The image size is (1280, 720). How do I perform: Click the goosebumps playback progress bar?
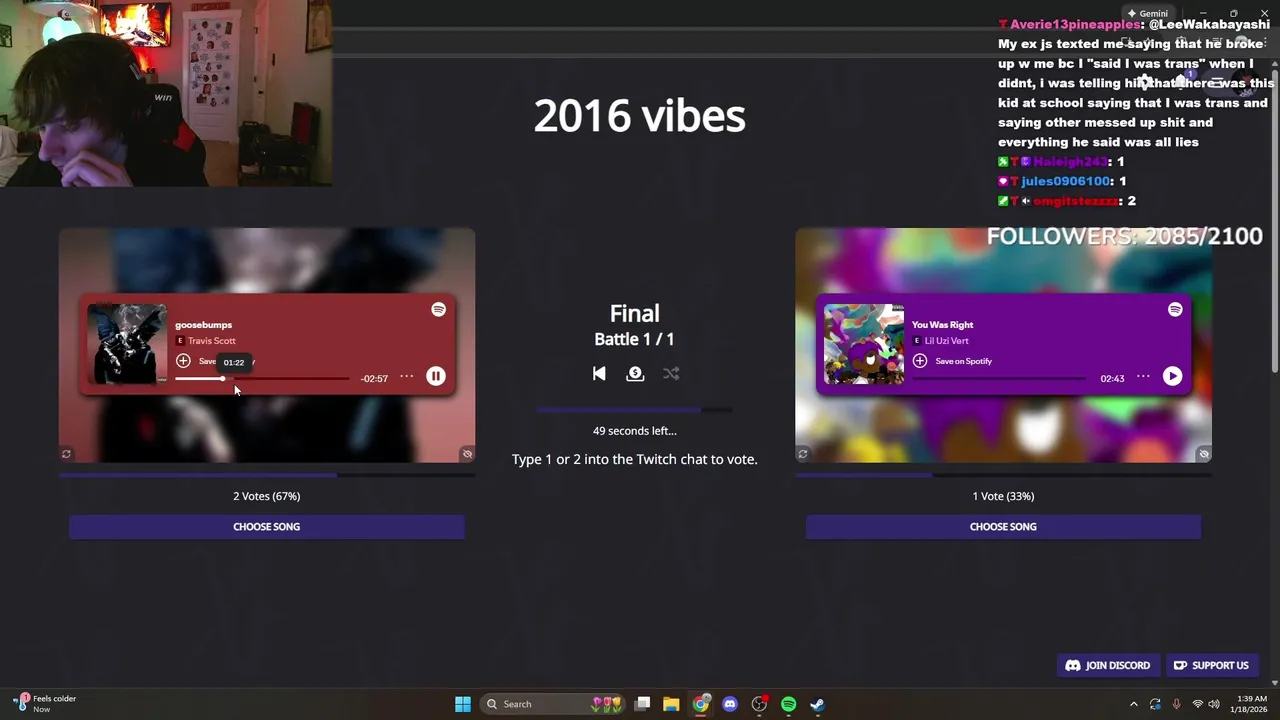(x=263, y=379)
